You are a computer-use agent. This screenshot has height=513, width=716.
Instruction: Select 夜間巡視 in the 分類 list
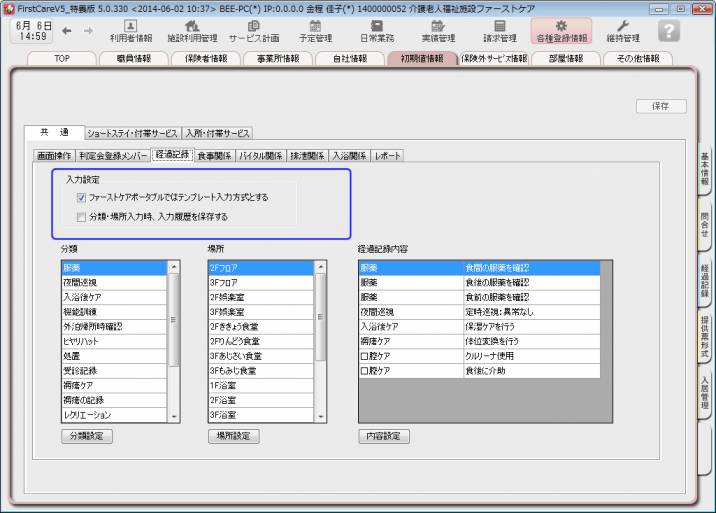(112, 283)
